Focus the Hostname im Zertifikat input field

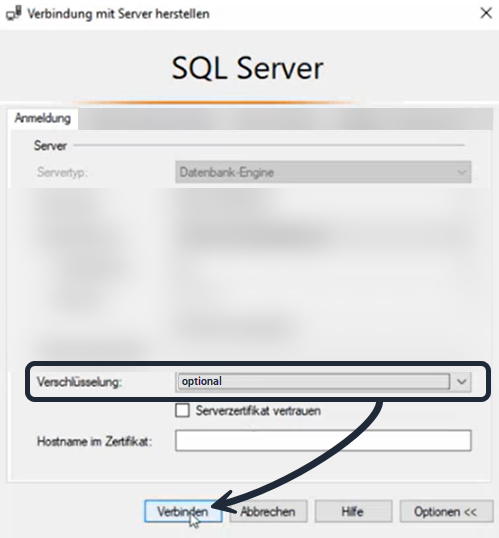(x=323, y=441)
